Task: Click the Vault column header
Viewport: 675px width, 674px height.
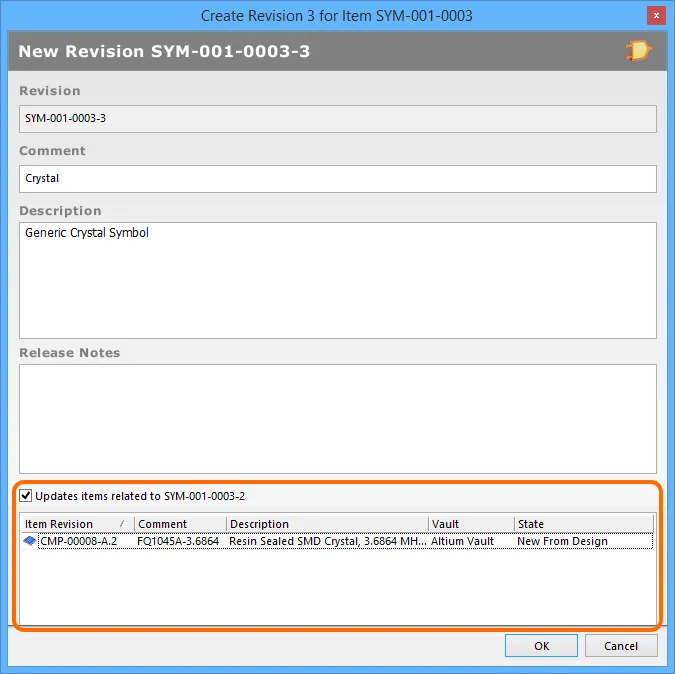Action: (471, 524)
